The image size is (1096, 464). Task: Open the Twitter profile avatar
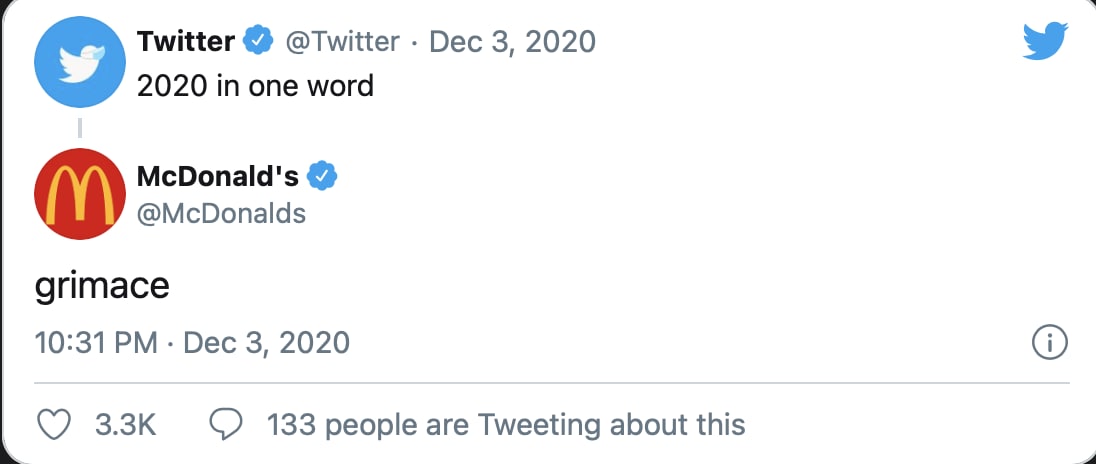(x=80, y=62)
